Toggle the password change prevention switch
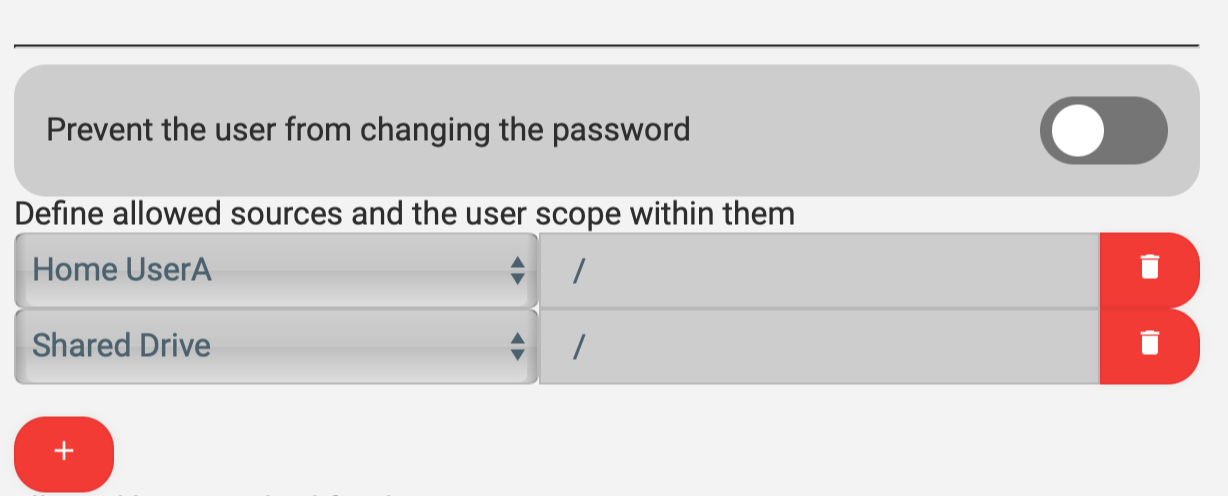The height and width of the screenshot is (496, 1228). pos(1103,131)
